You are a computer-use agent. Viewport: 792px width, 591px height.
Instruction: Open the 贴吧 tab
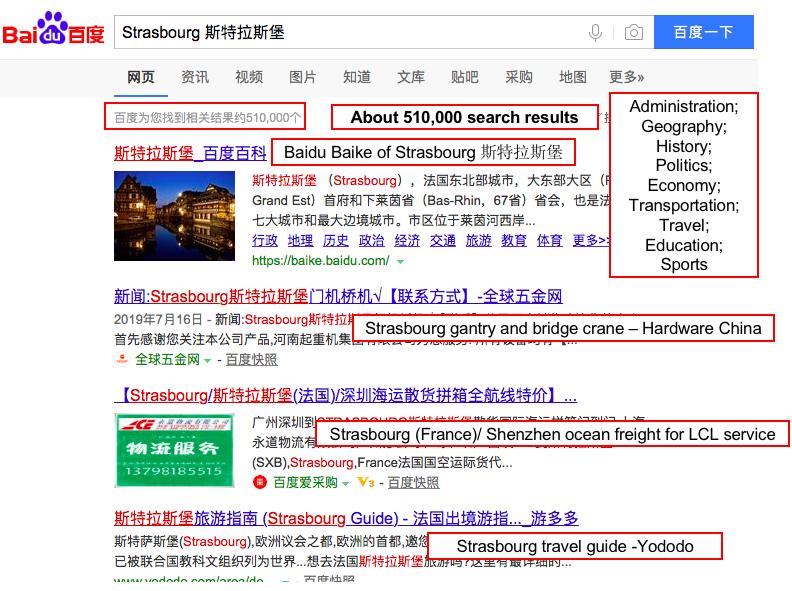(465, 77)
